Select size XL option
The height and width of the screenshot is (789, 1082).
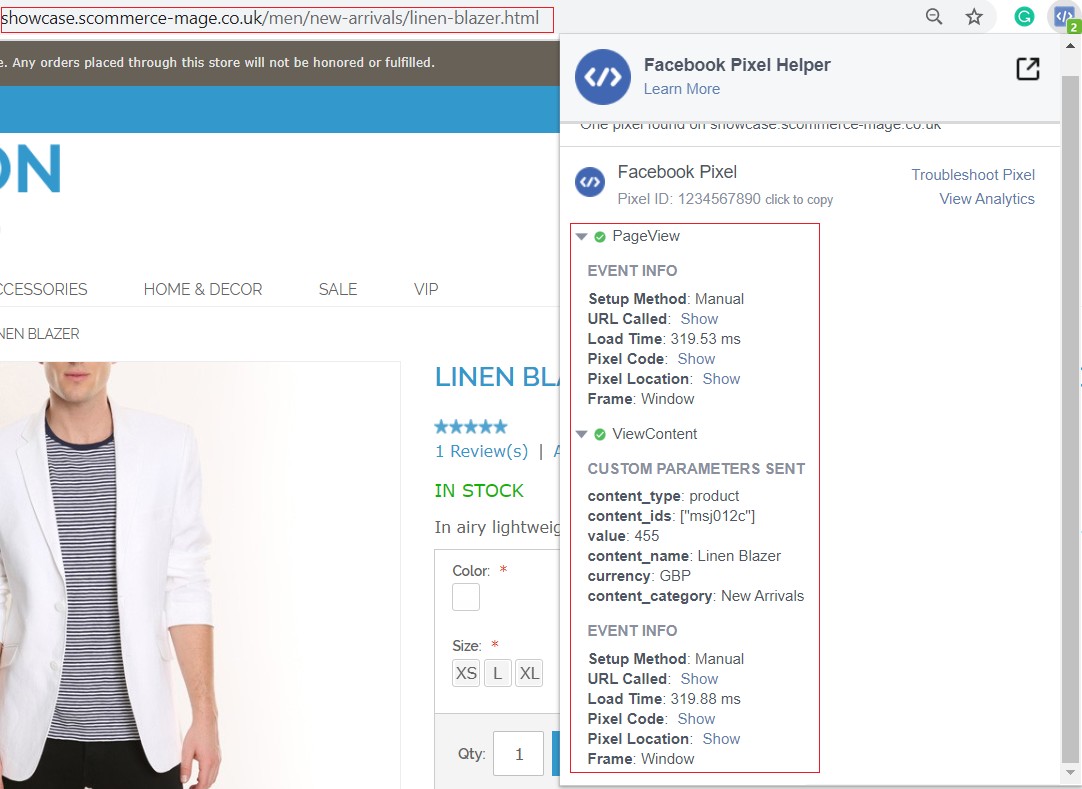point(529,673)
